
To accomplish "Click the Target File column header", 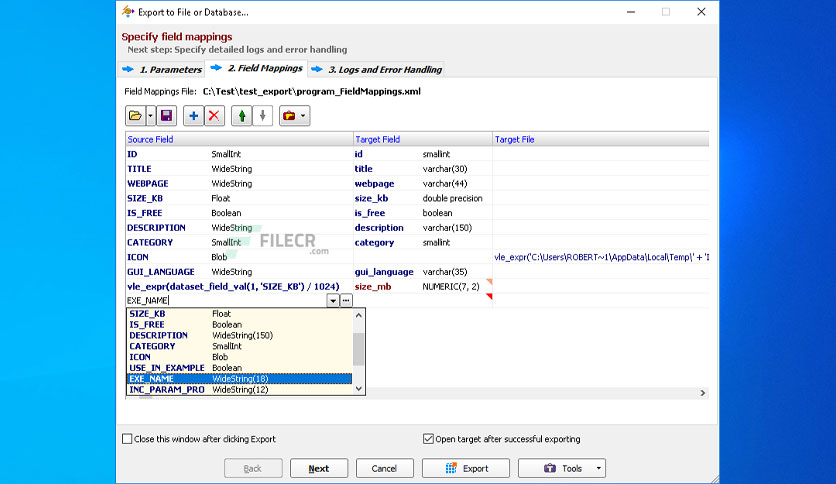I will (x=601, y=139).
